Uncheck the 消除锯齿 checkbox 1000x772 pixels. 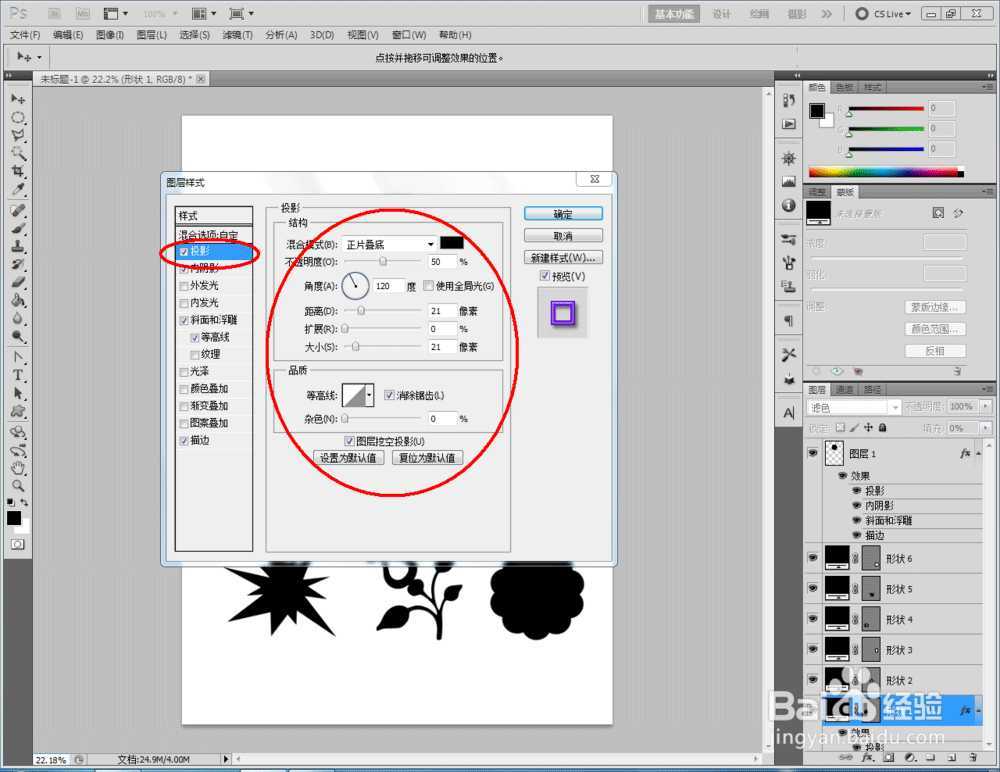click(x=390, y=395)
